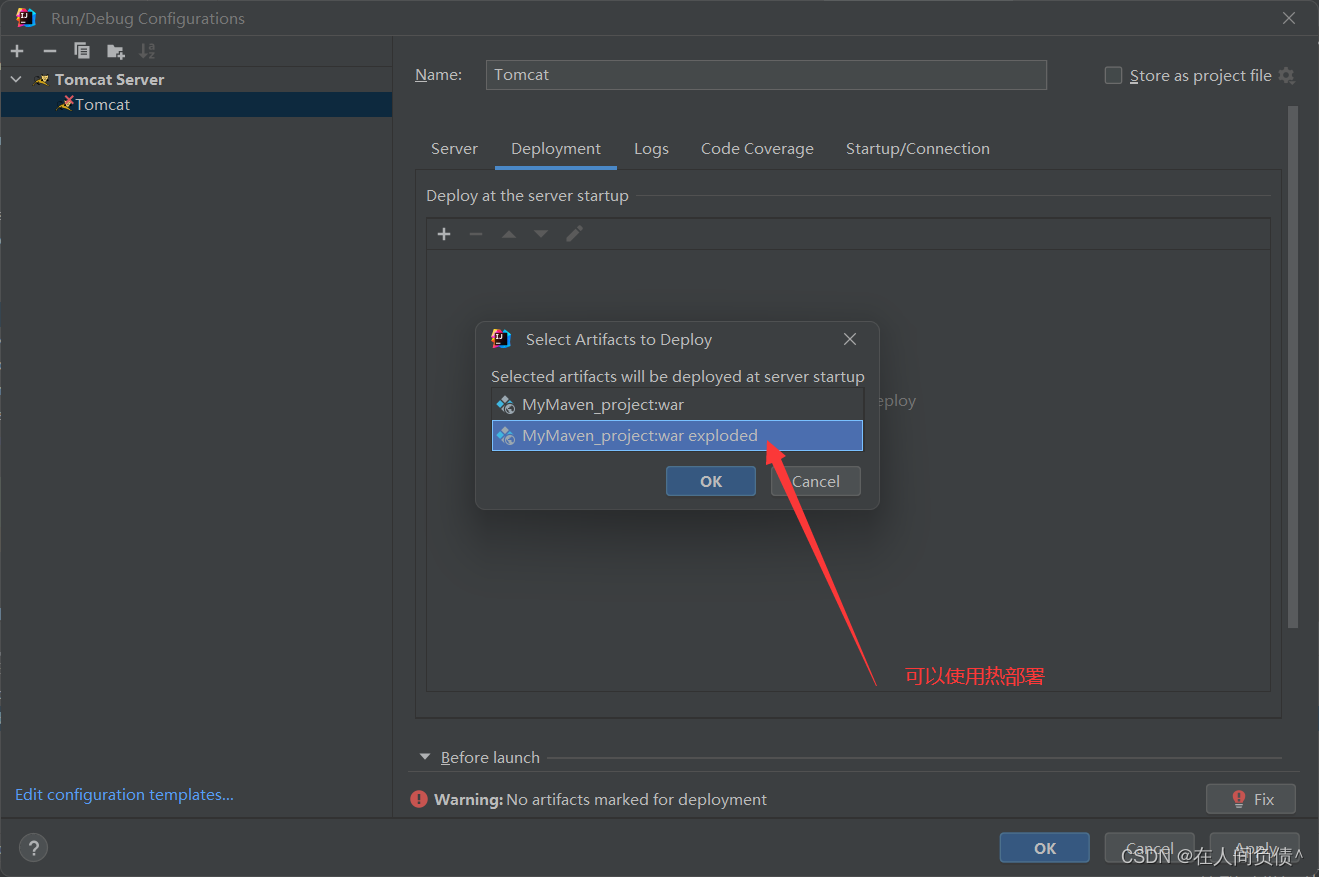
Task: Select Tomcat configuration in tree
Action: point(196,104)
